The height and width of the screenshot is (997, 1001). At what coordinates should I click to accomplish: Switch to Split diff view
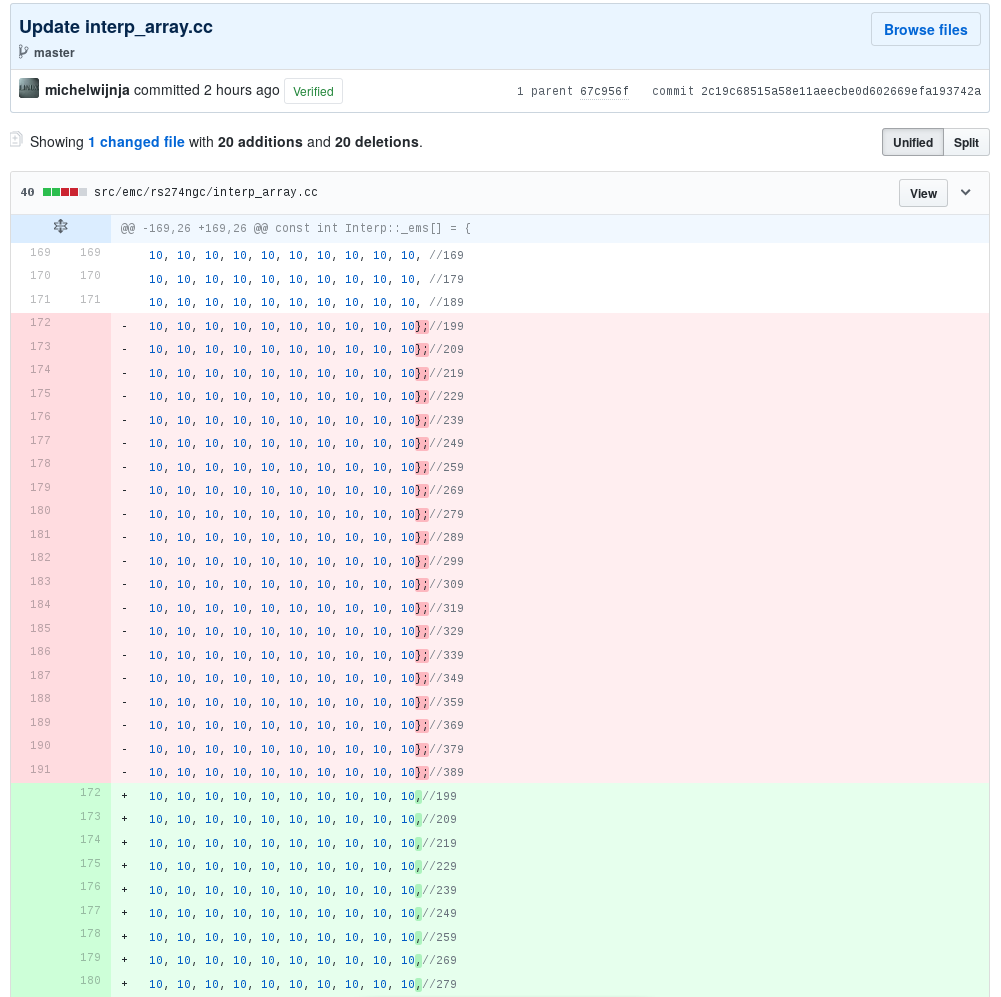[x=965, y=142]
